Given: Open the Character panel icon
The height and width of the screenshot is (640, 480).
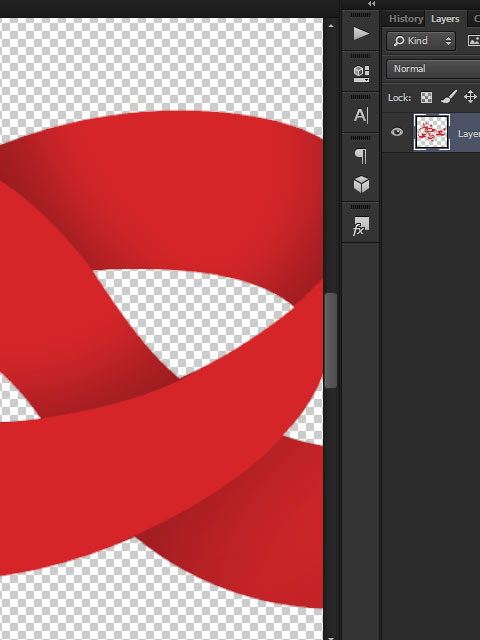Looking at the screenshot, I should [361, 115].
